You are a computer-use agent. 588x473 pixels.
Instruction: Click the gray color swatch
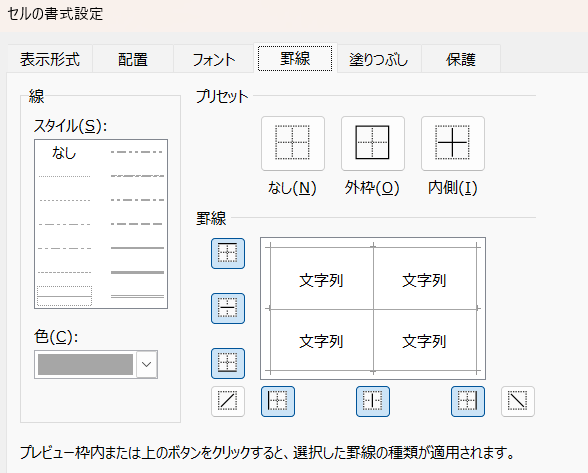(x=86, y=364)
